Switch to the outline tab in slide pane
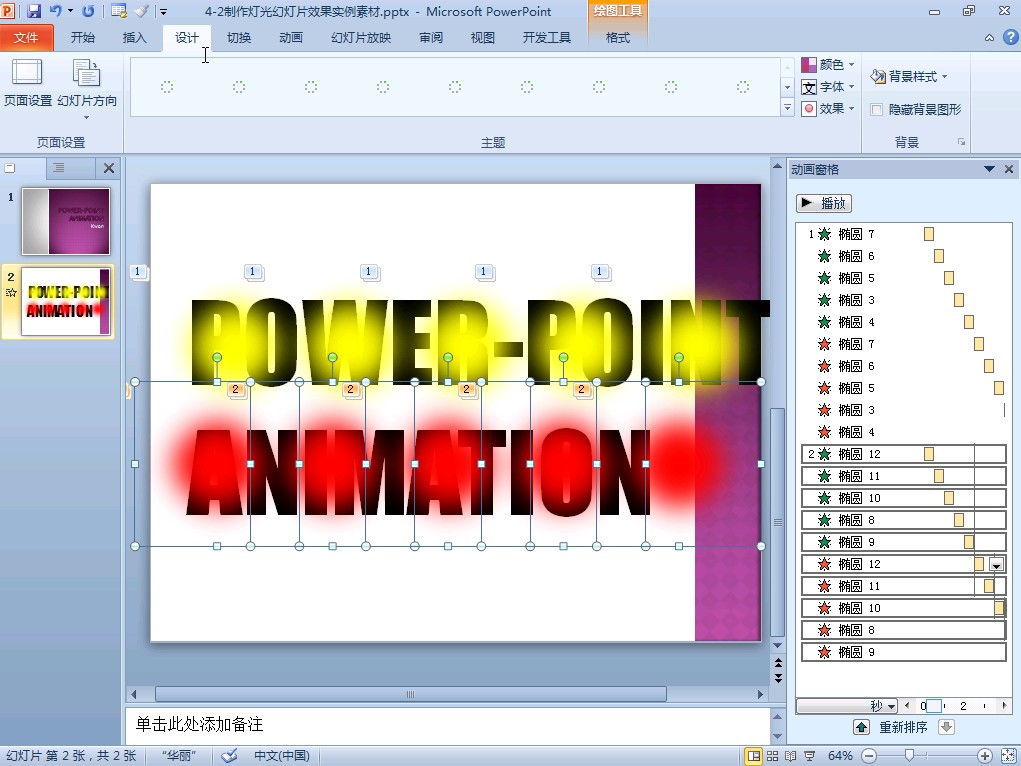The height and width of the screenshot is (766, 1021). (x=59, y=168)
